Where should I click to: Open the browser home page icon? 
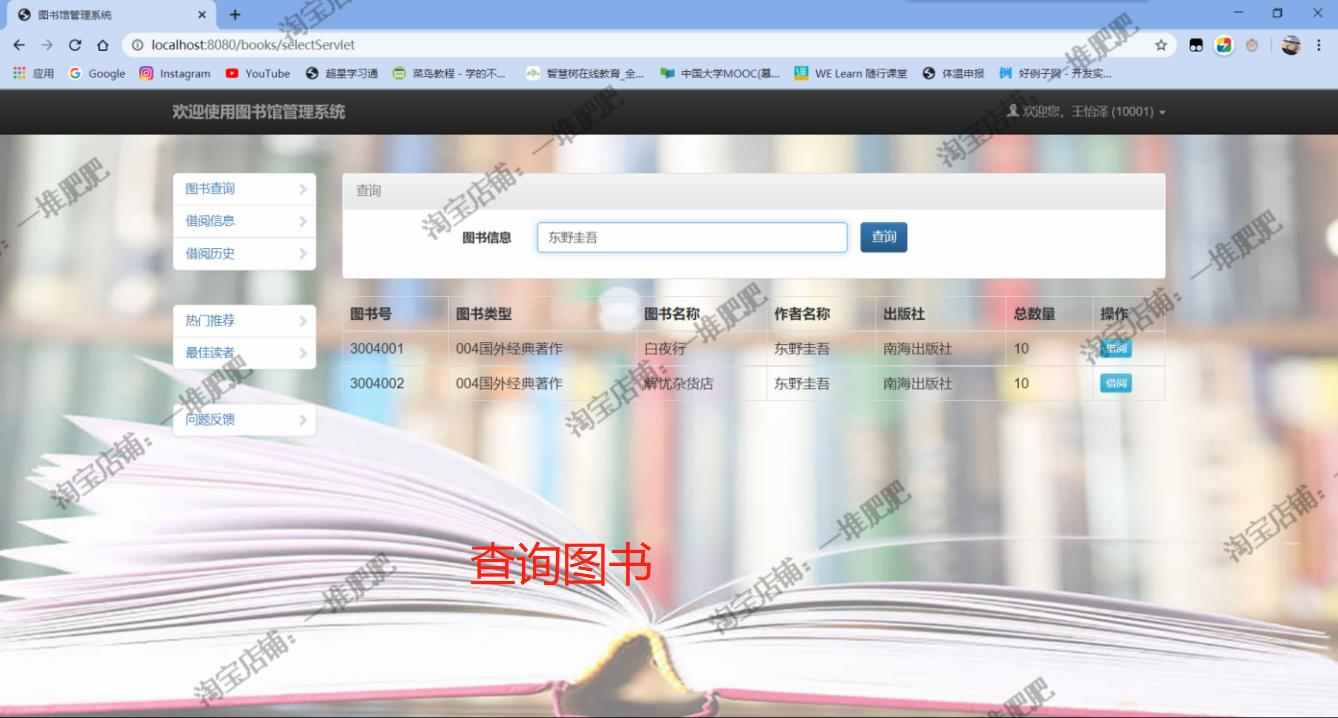point(103,45)
